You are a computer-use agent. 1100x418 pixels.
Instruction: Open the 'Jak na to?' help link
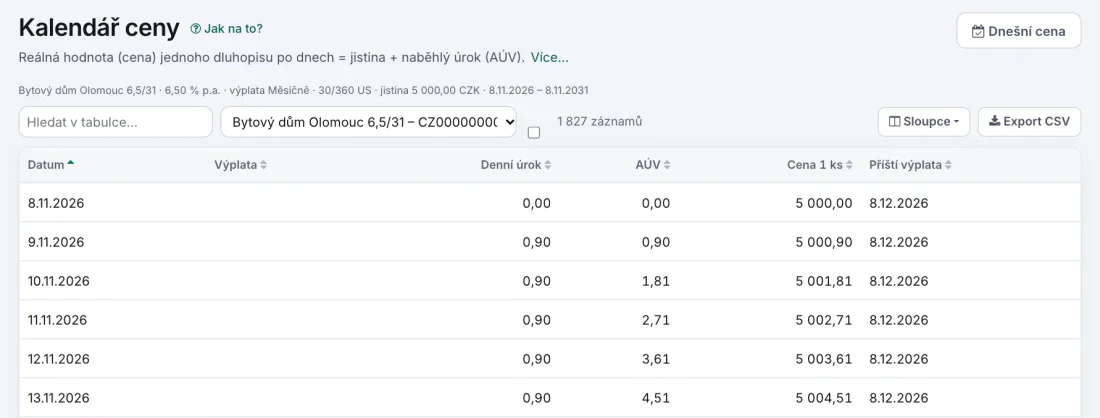pyautogui.click(x=227, y=29)
